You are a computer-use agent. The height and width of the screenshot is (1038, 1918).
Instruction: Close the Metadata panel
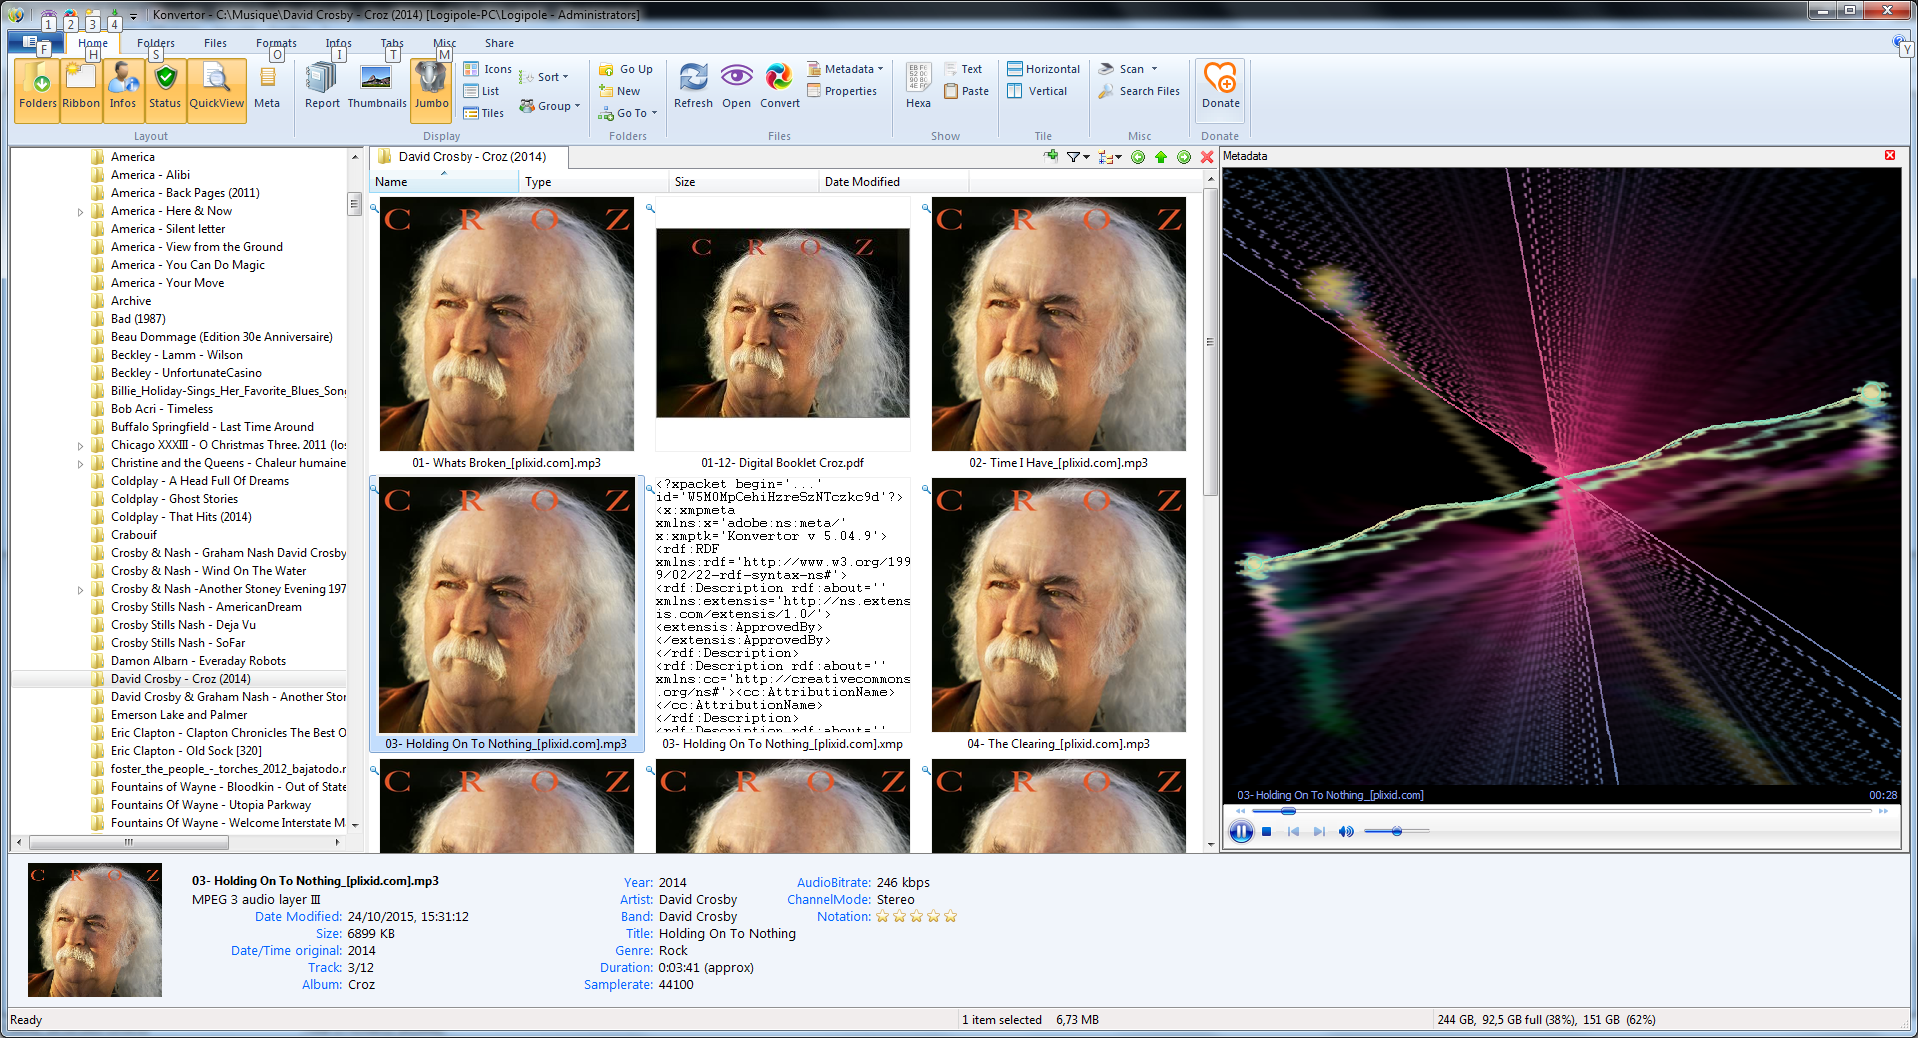[x=1890, y=155]
